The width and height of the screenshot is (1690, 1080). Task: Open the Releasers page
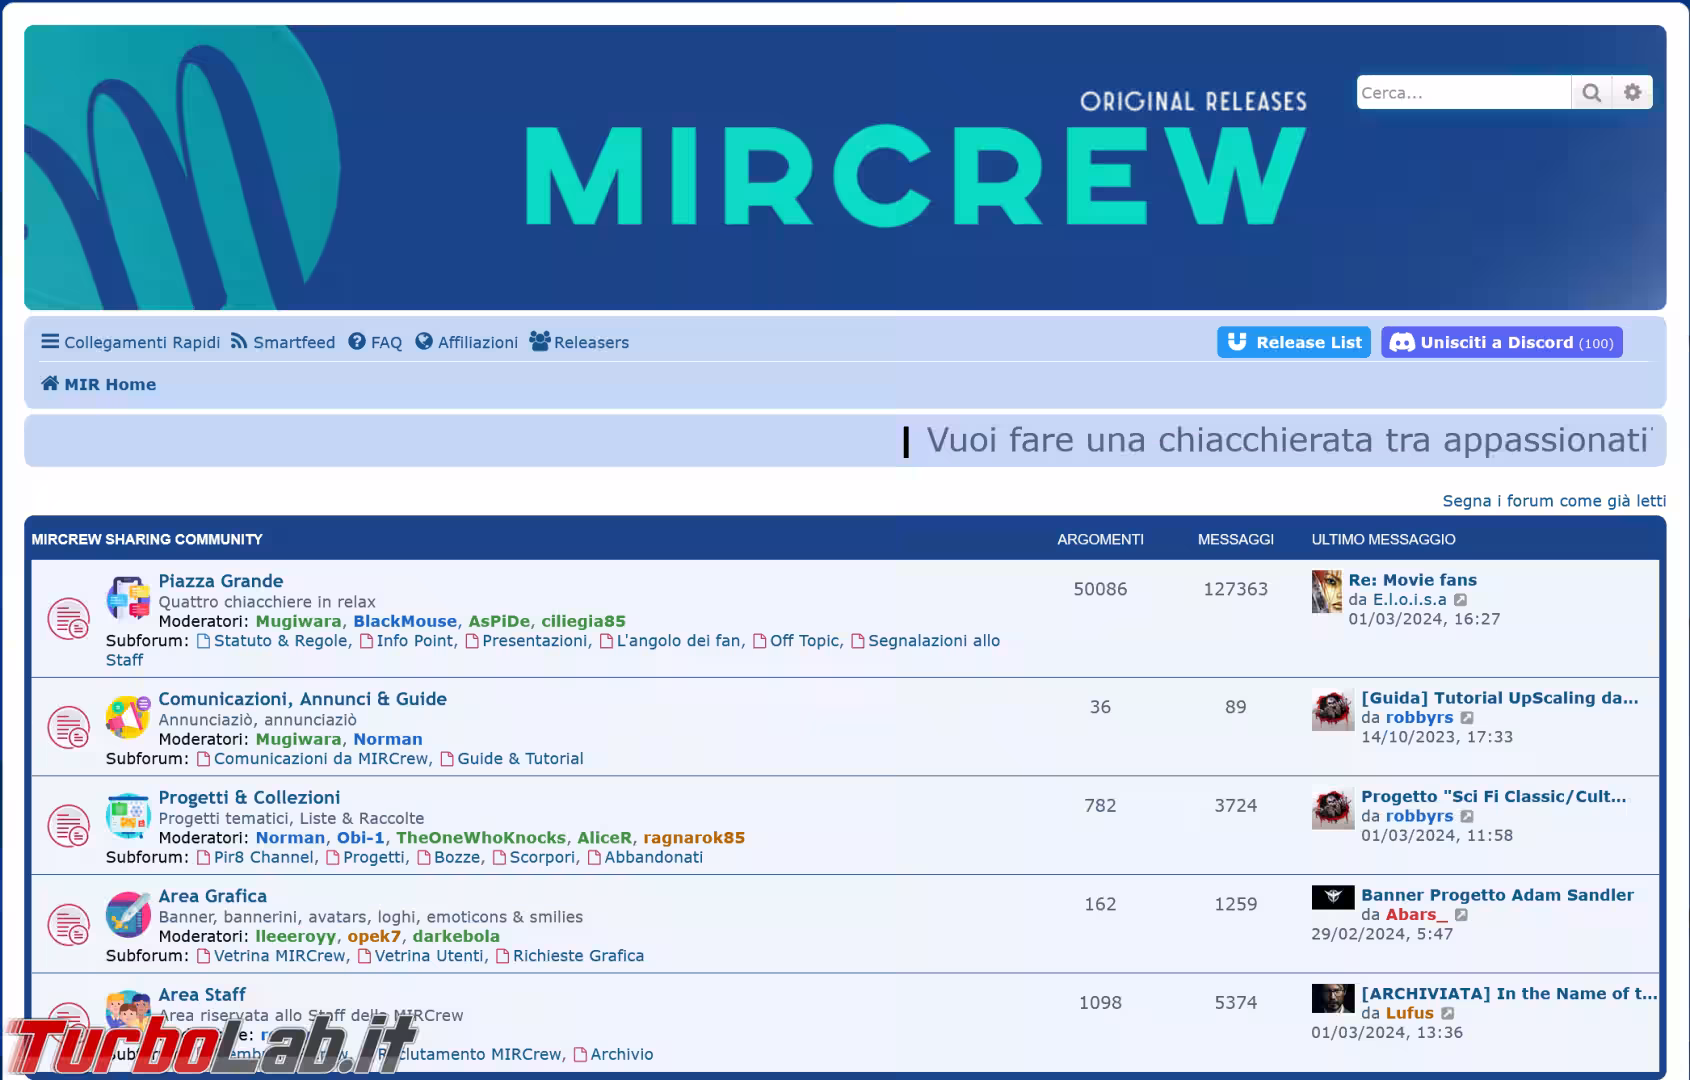579,342
